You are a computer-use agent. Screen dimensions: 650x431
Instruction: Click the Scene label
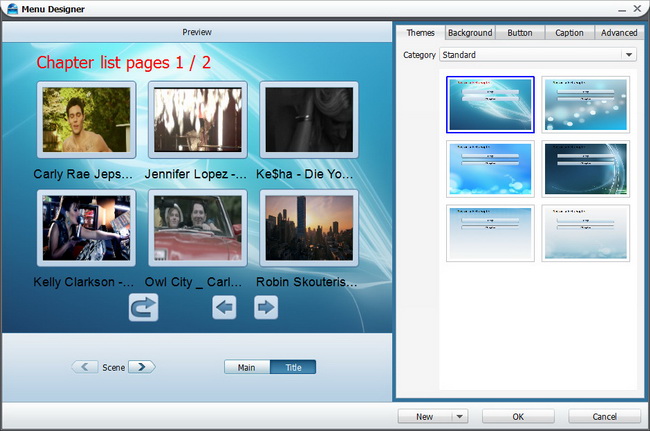(x=114, y=368)
